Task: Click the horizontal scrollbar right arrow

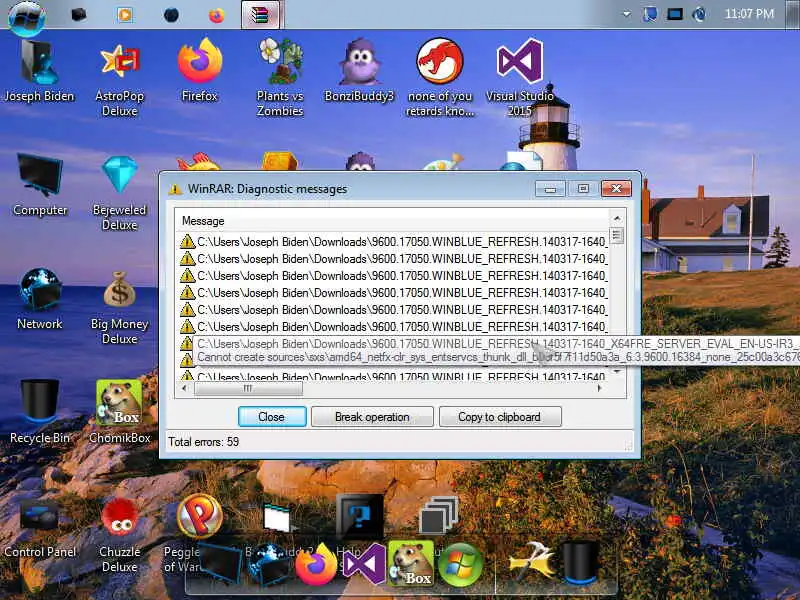Action: 600,388
